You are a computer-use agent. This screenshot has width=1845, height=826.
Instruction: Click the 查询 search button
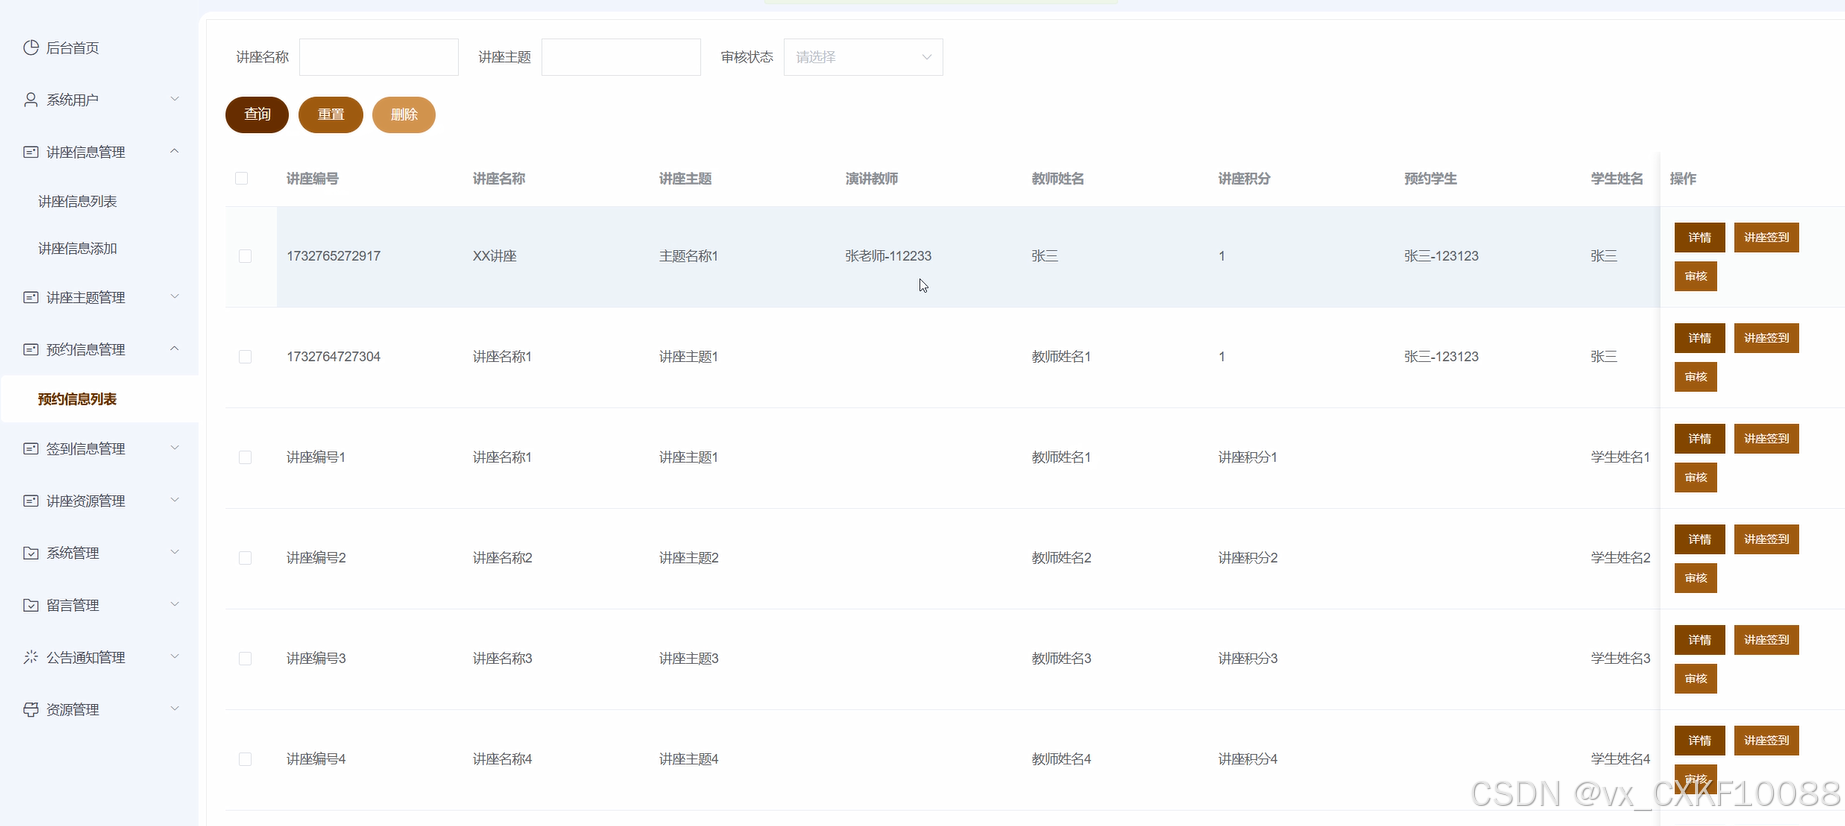pyautogui.click(x=257, y=114)
